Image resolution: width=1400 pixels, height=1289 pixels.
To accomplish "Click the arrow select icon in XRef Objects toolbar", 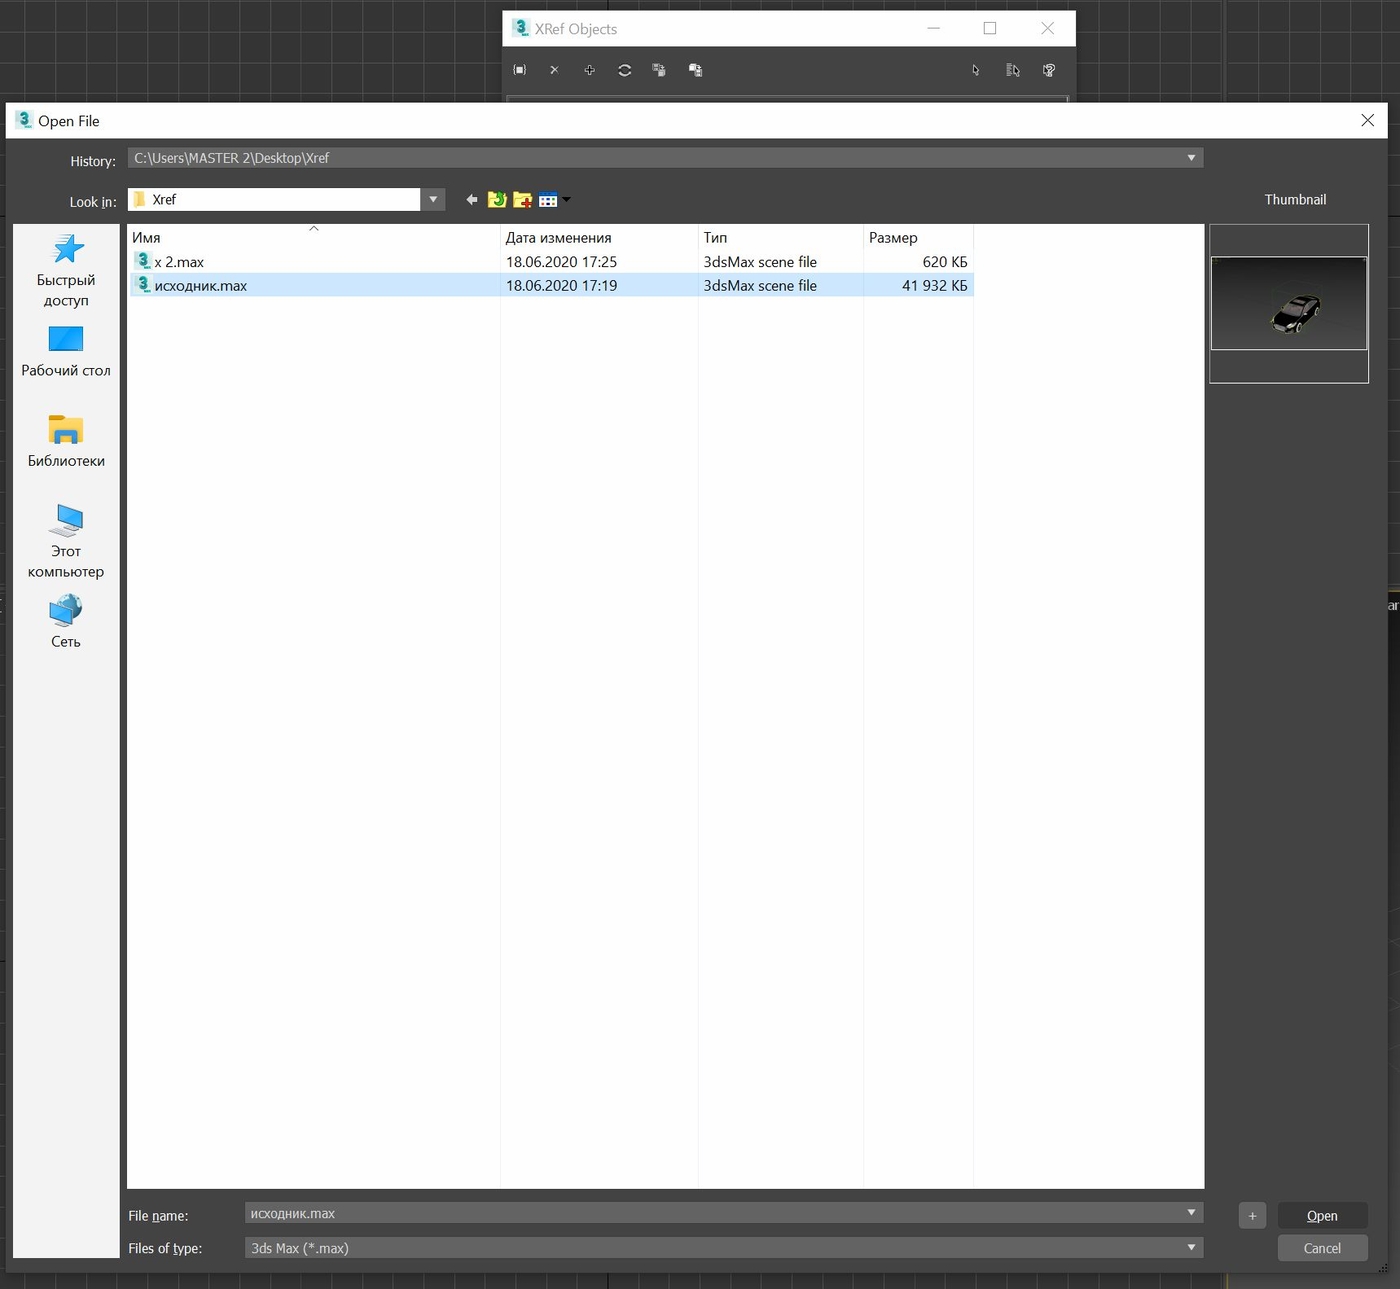I will (976, 70).
